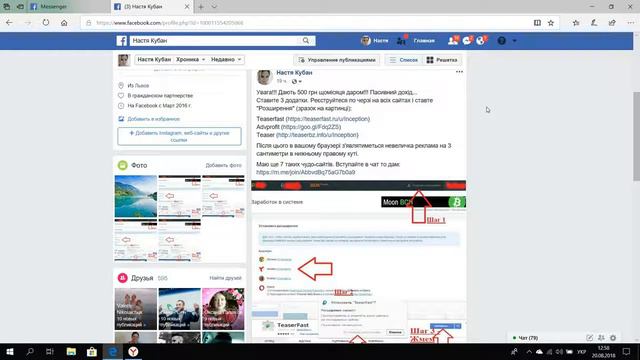Click Настя Кубан post author name

pos(294,72)
